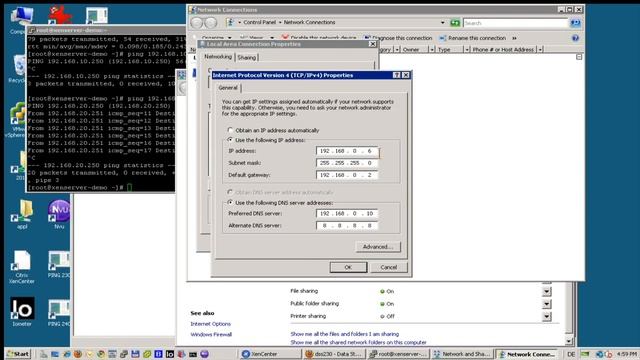Switch to dss230 - Data St... taskbar button
Screen dimensions: 640x360
[x=335, y=354]
